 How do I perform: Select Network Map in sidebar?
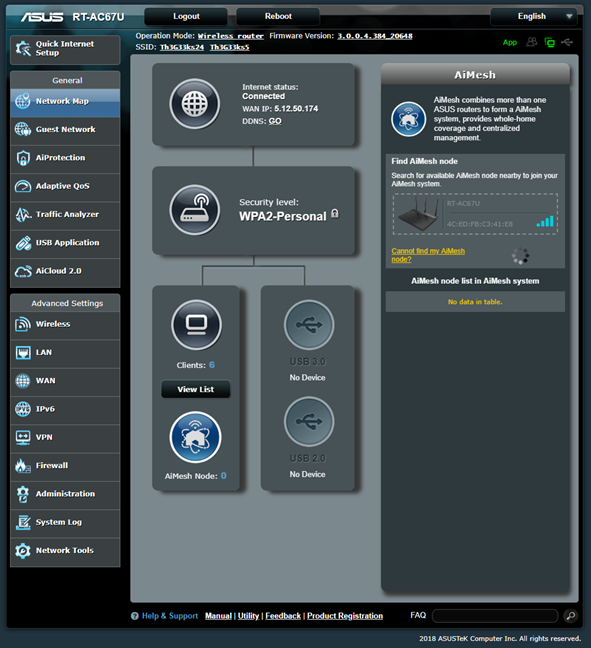pyautogui.click(x=65, y=102)
